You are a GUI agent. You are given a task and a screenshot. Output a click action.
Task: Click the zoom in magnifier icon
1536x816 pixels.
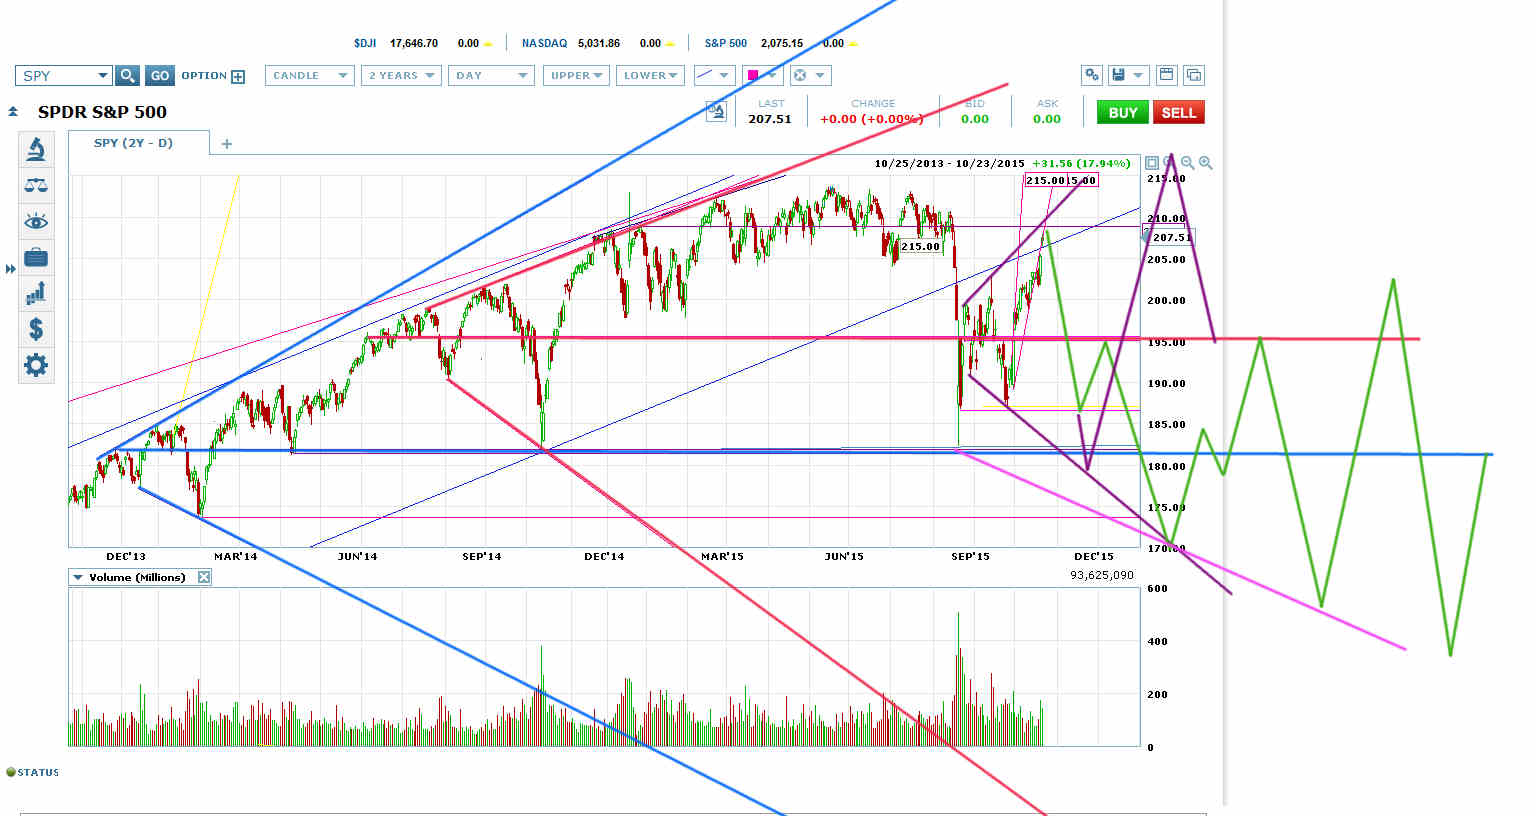click(1206, 163)
